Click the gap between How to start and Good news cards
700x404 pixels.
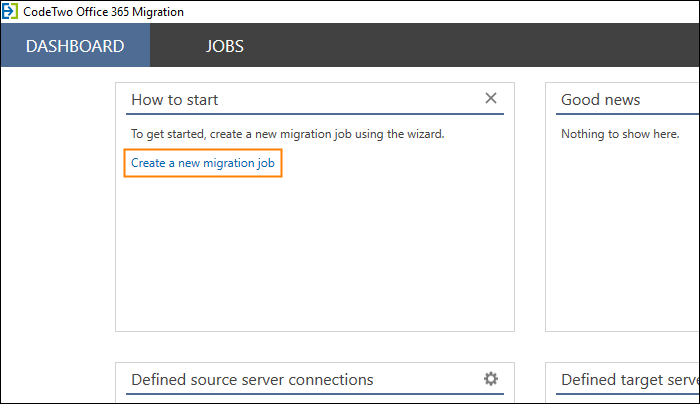click(x=530, y=207)
